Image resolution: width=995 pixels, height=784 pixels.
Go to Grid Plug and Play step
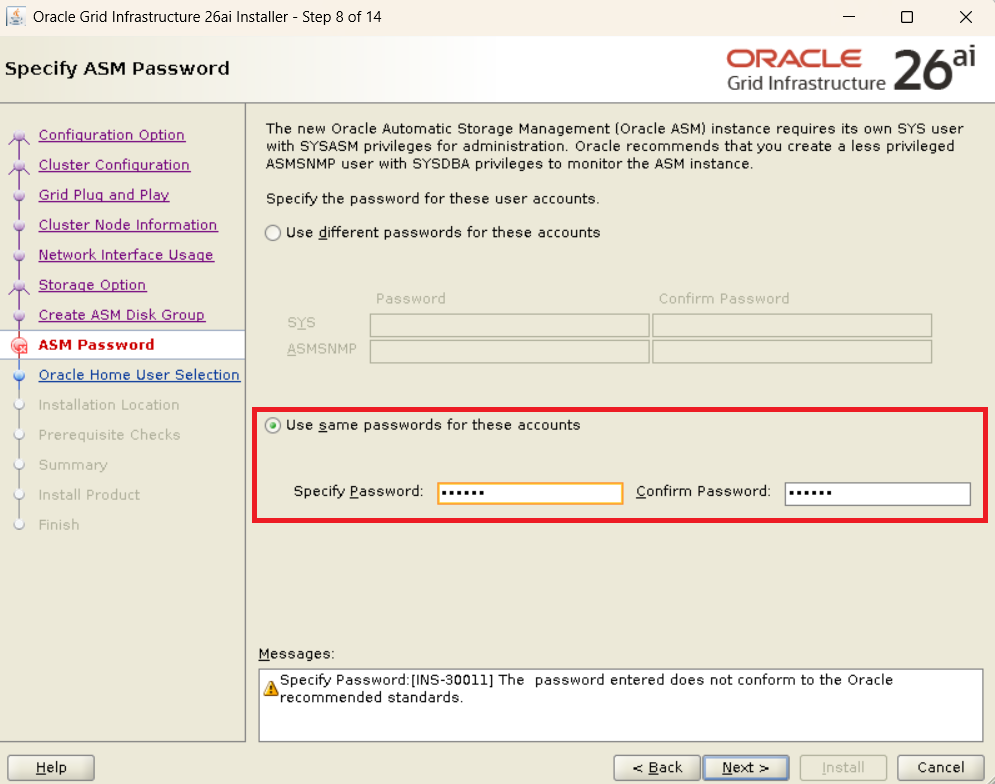(x=104, y=195)
